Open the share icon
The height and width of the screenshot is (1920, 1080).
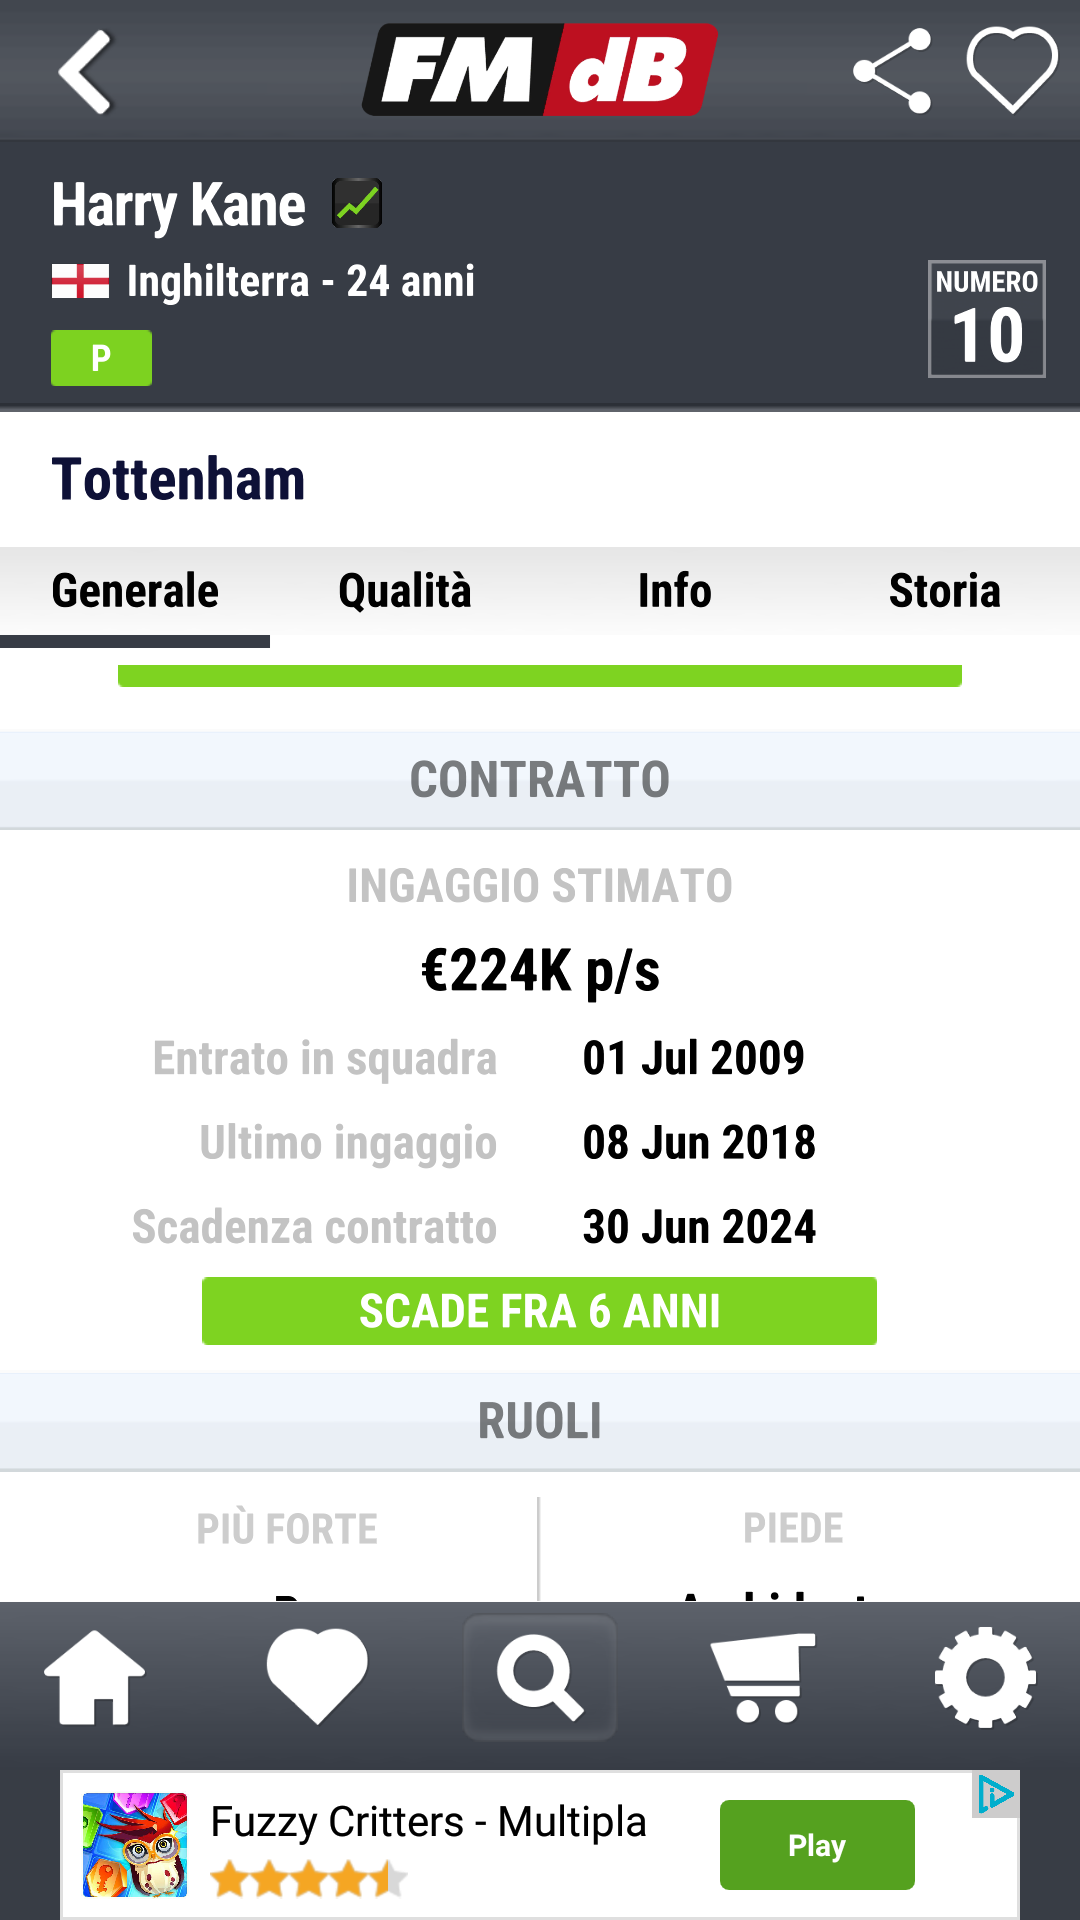tap(892, 71)
